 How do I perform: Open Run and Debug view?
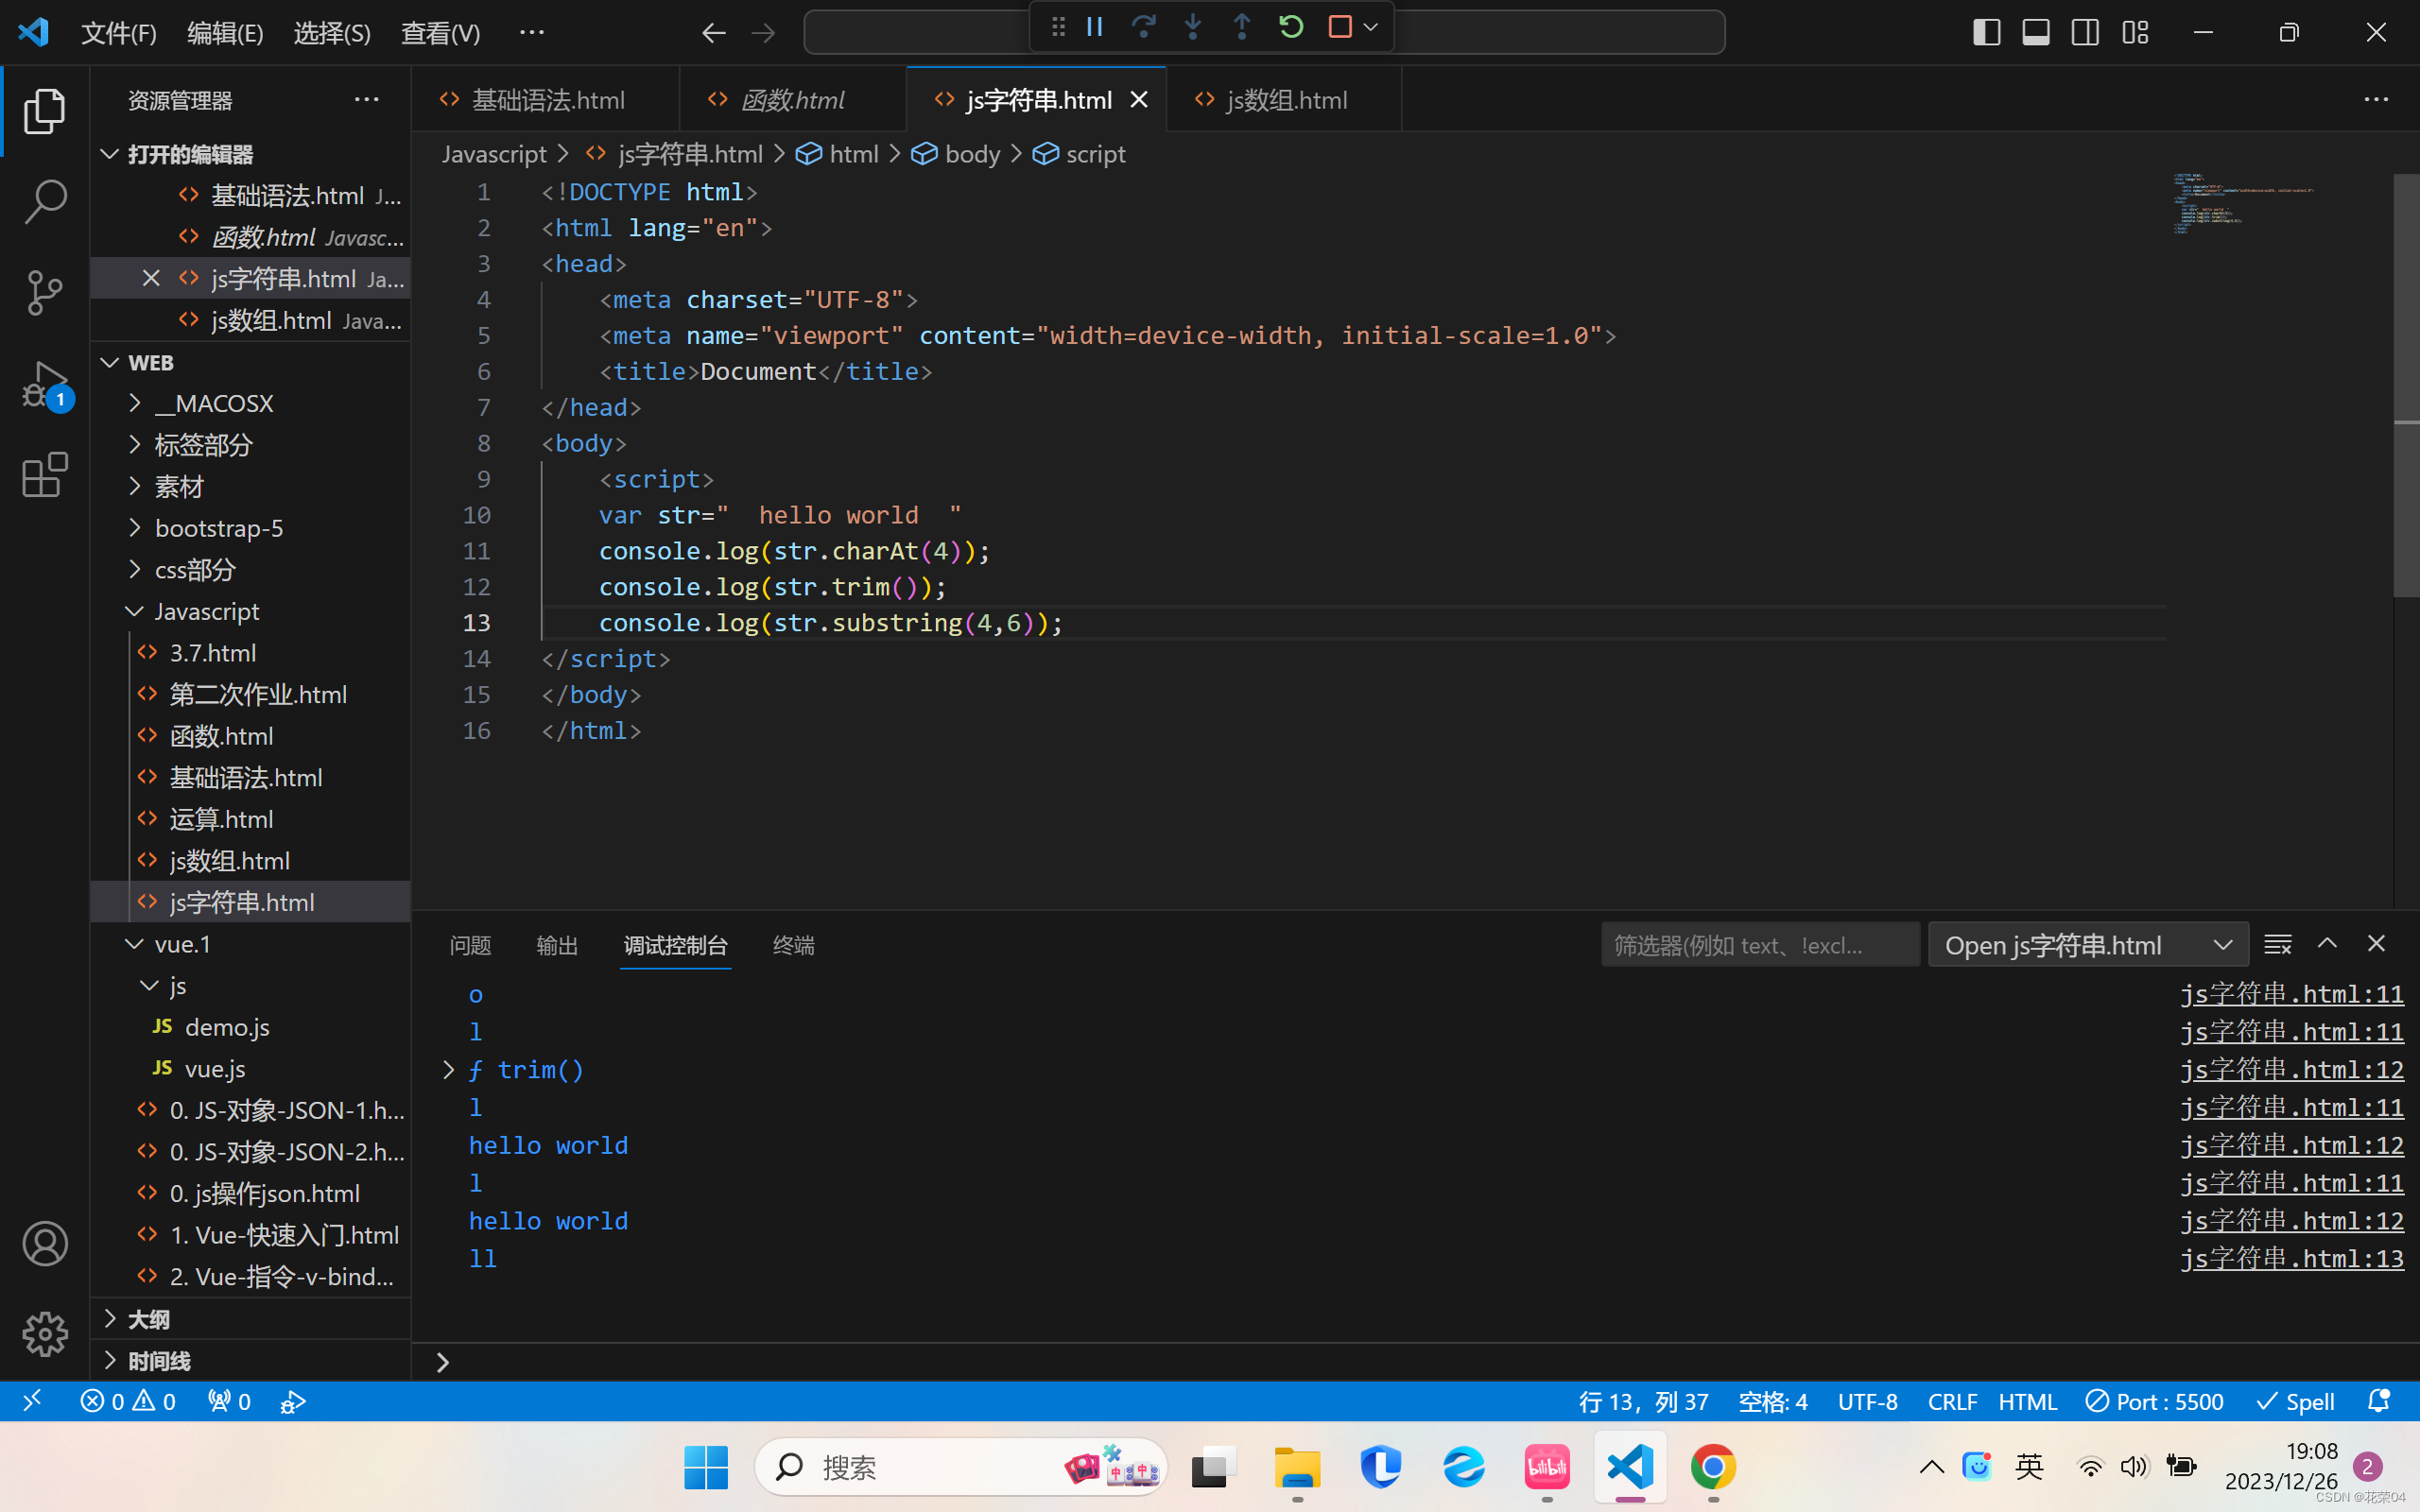click(45, 385)
